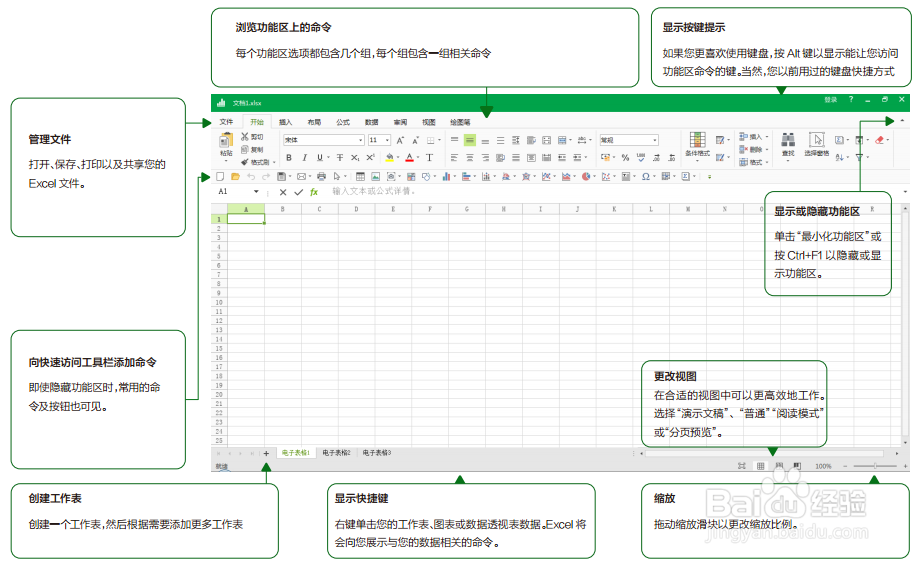Toggle the align text left button

pyautogui.click(x=454, y=158)
